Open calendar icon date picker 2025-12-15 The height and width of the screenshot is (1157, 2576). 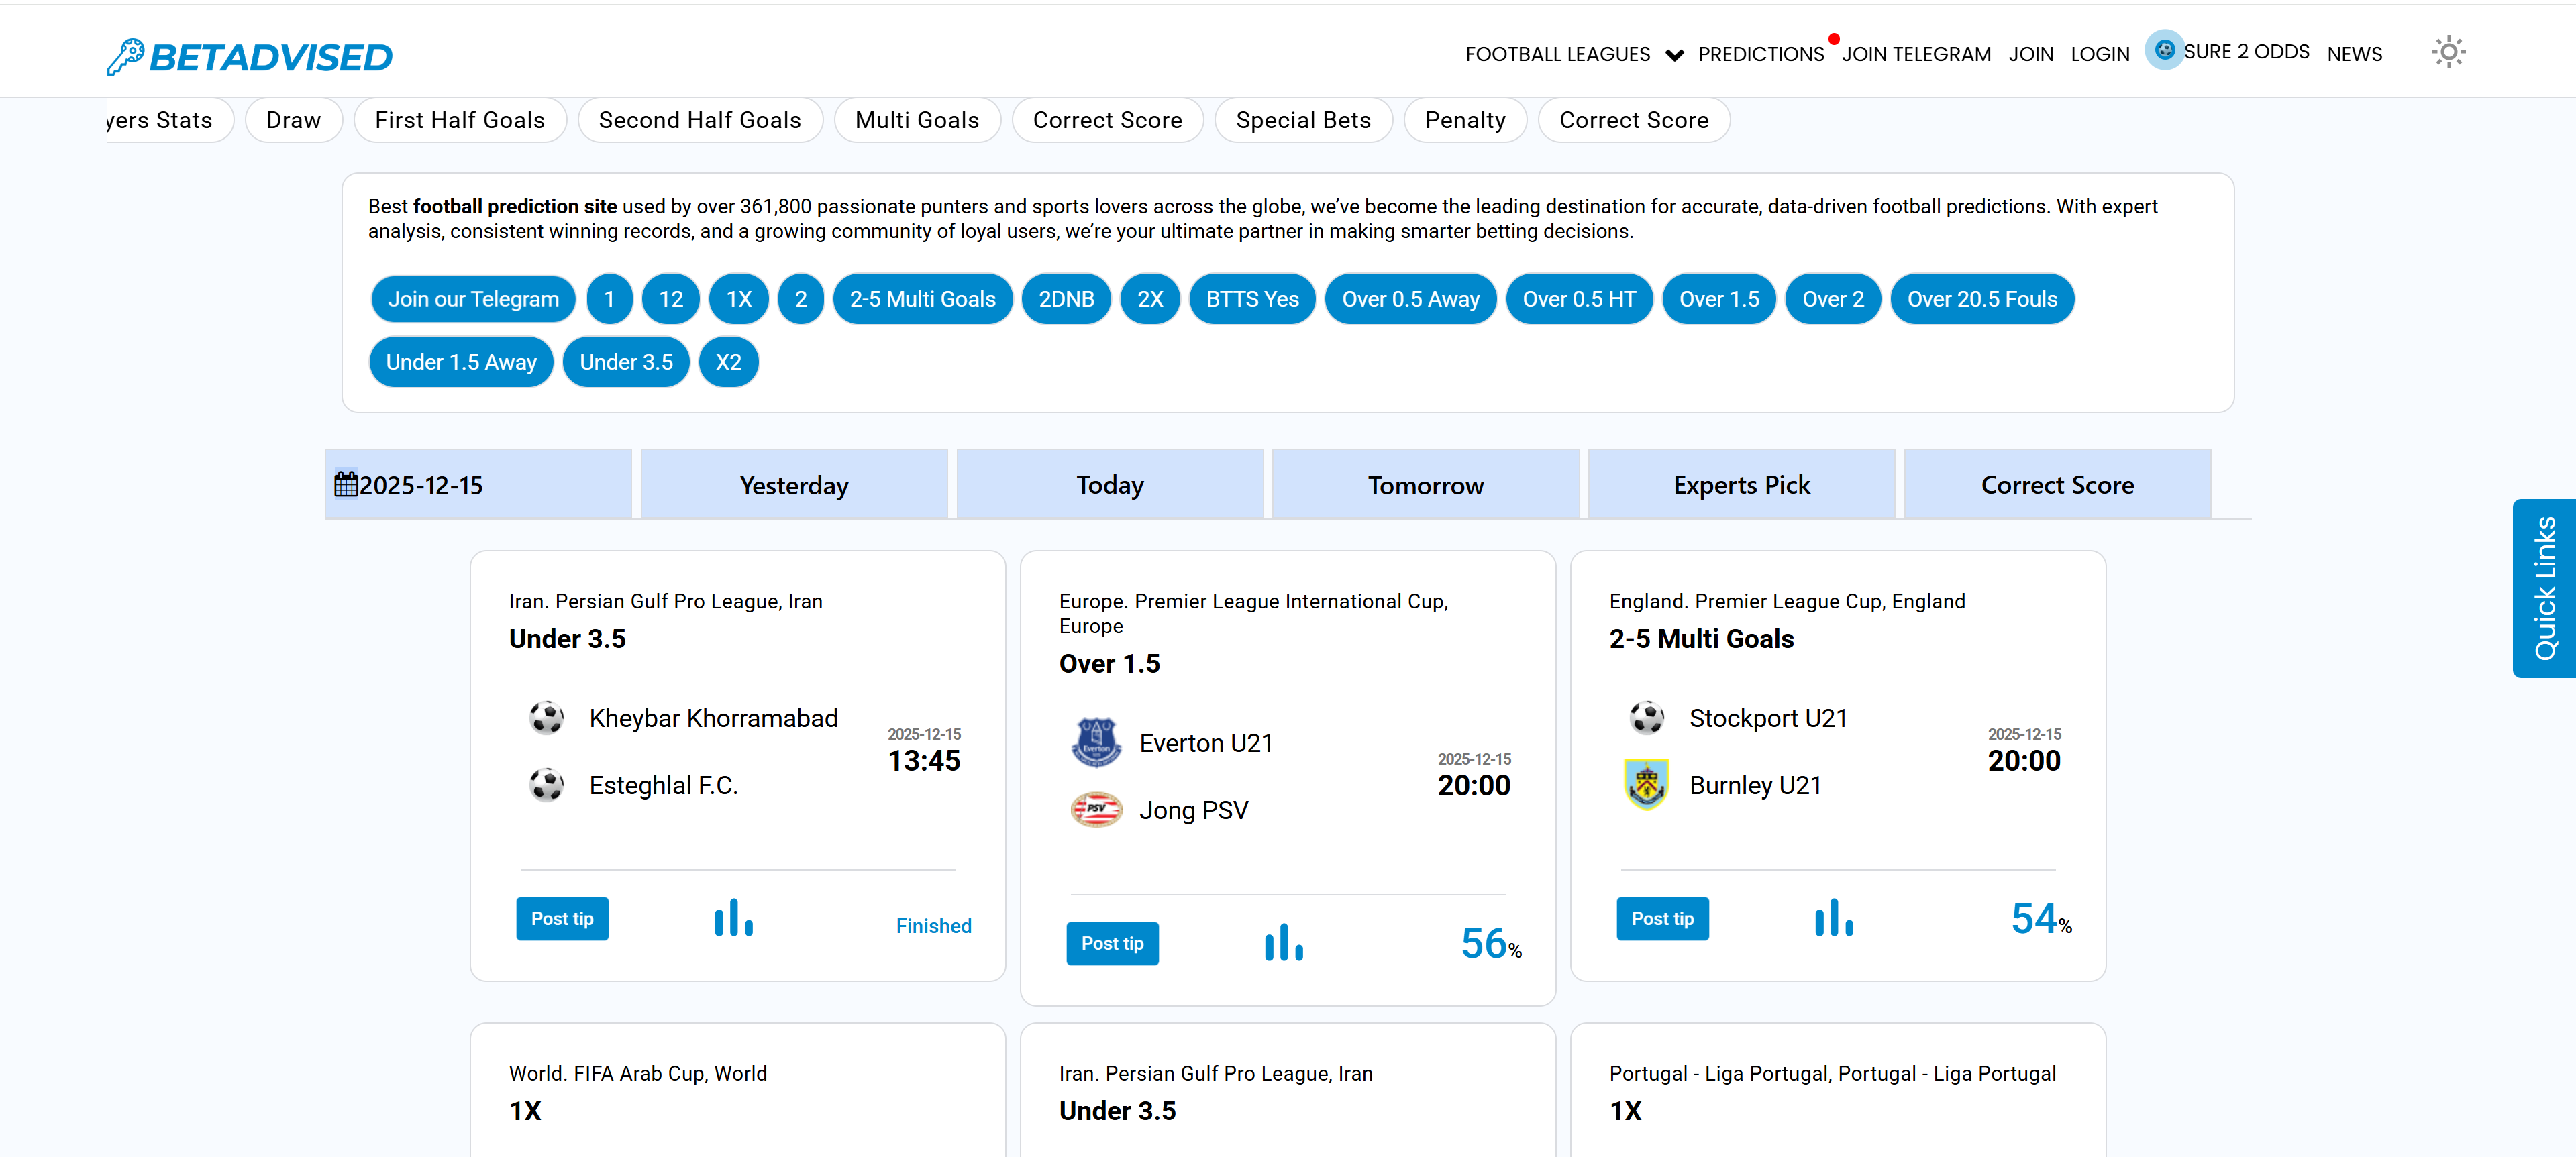pyautogui.click(x=346, y=485)
